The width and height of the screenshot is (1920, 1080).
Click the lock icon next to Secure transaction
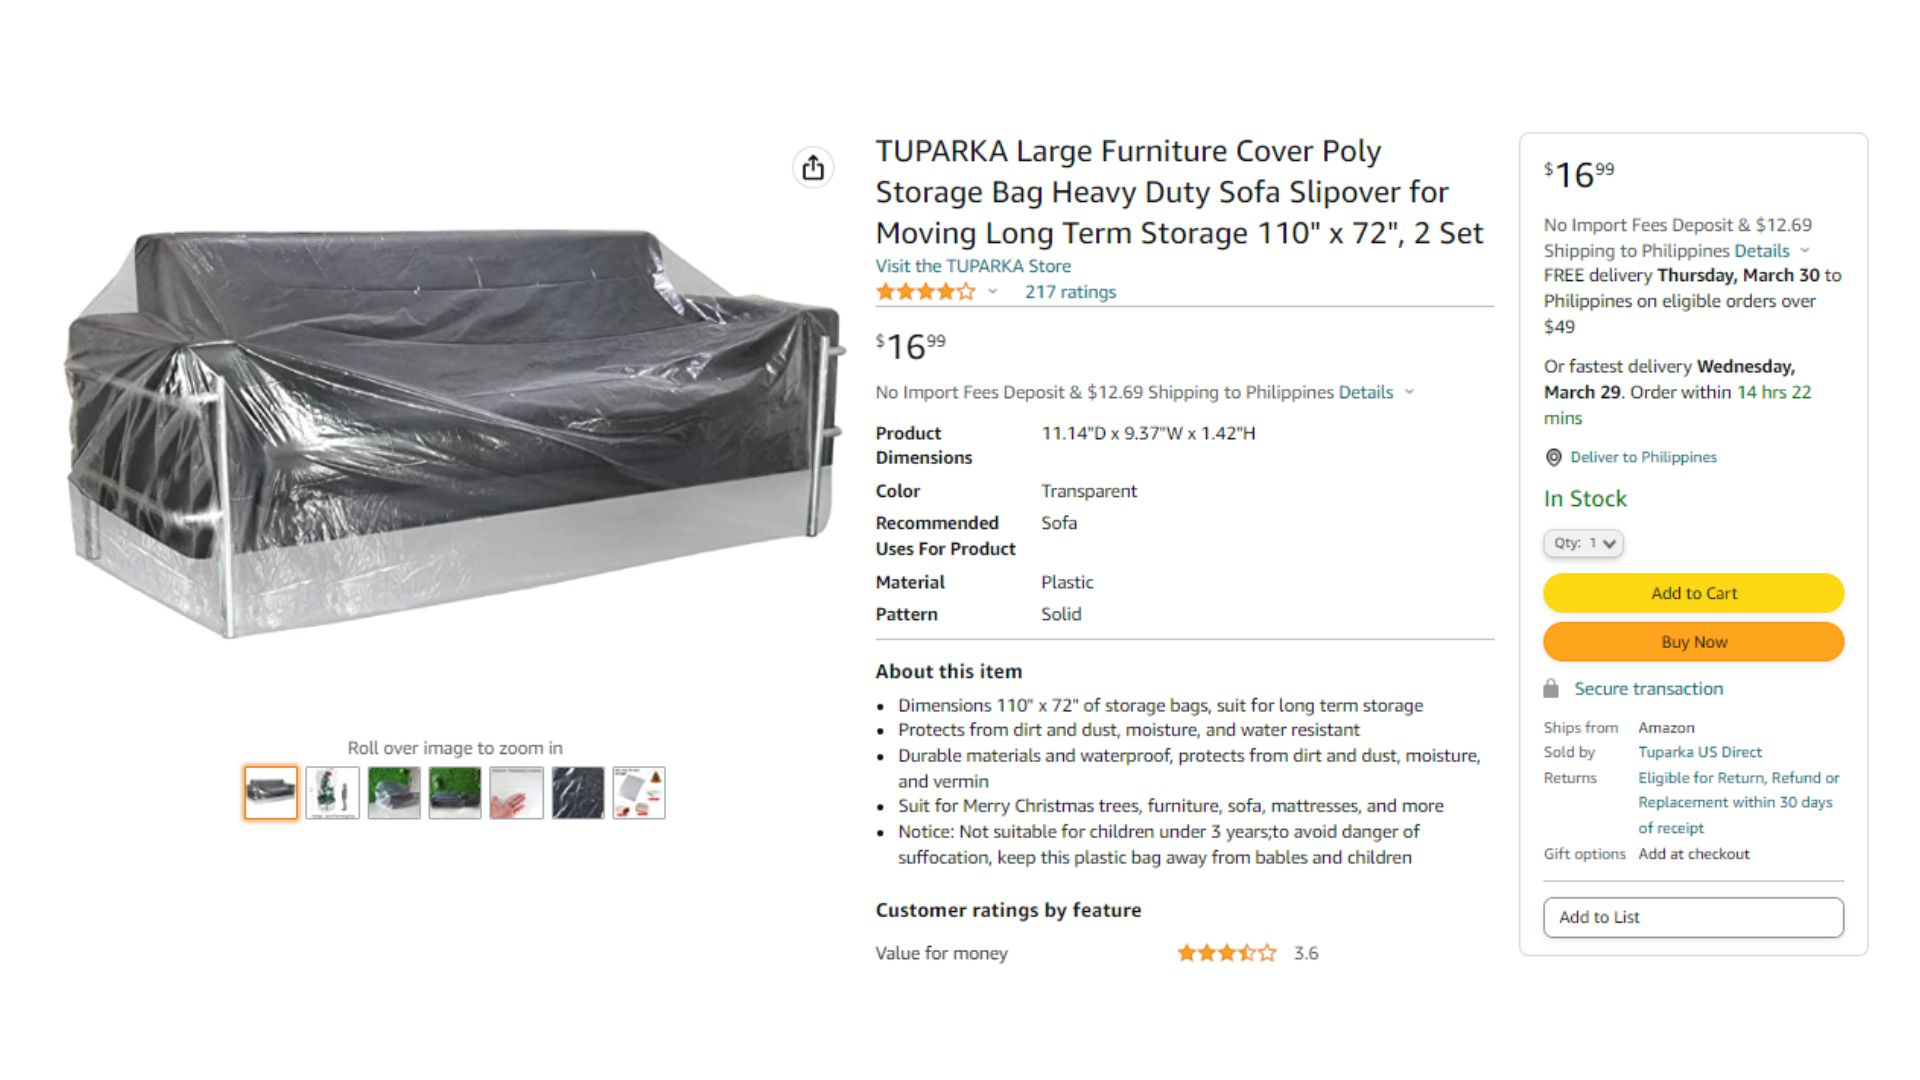click(x=1551, y=688)
